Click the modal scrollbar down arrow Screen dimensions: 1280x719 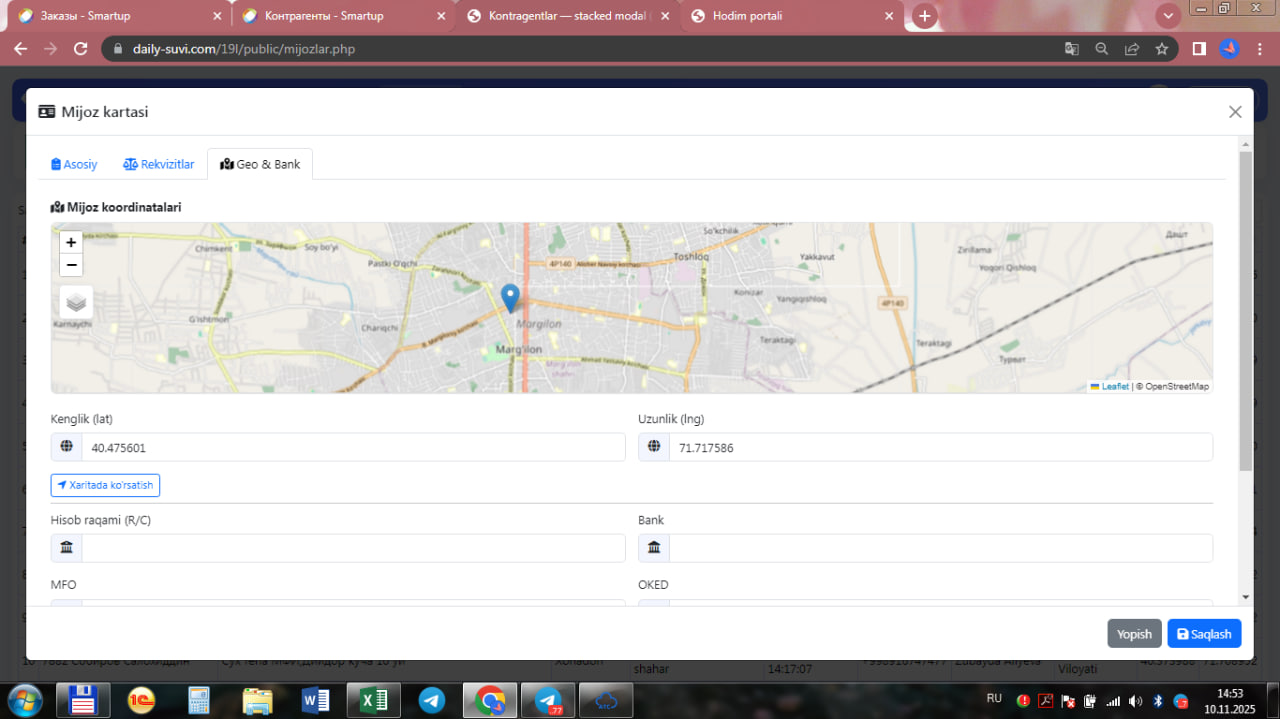point(1245,597)
